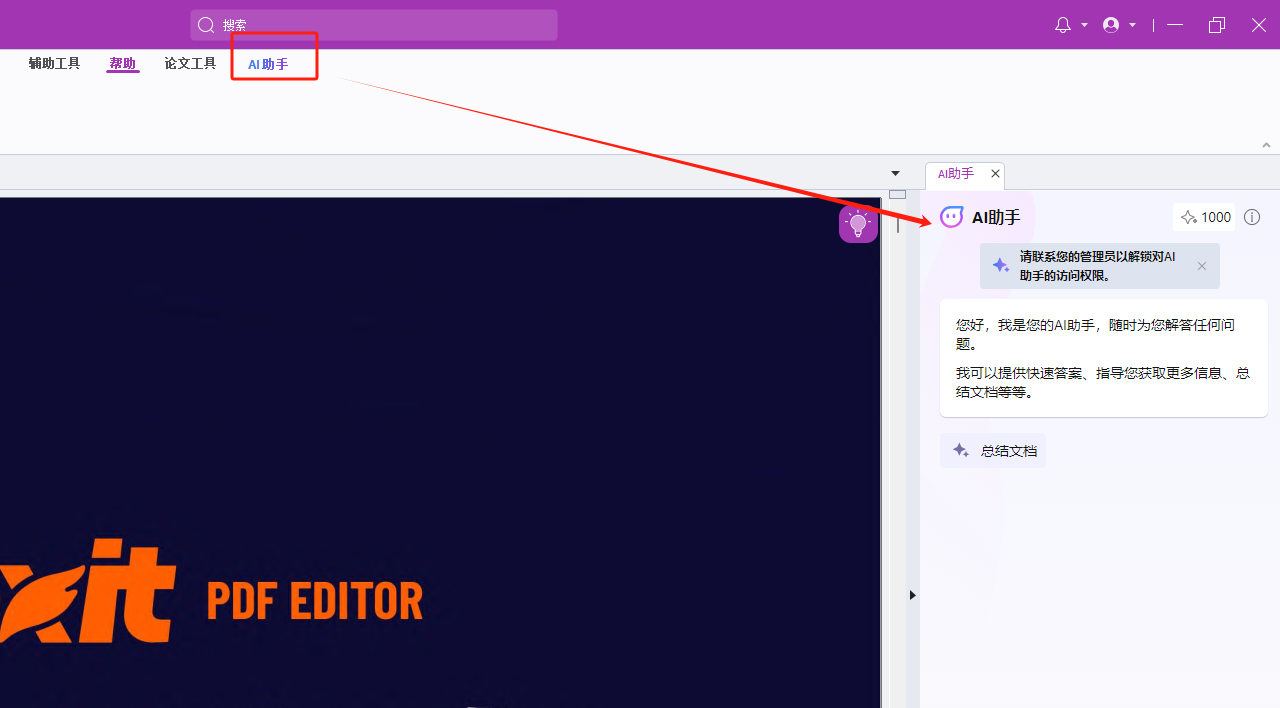Select the 辅助工具 ribbon tab
This screenshot has height=708, width=1280.
pyautogui.click(x=54, y=64)
